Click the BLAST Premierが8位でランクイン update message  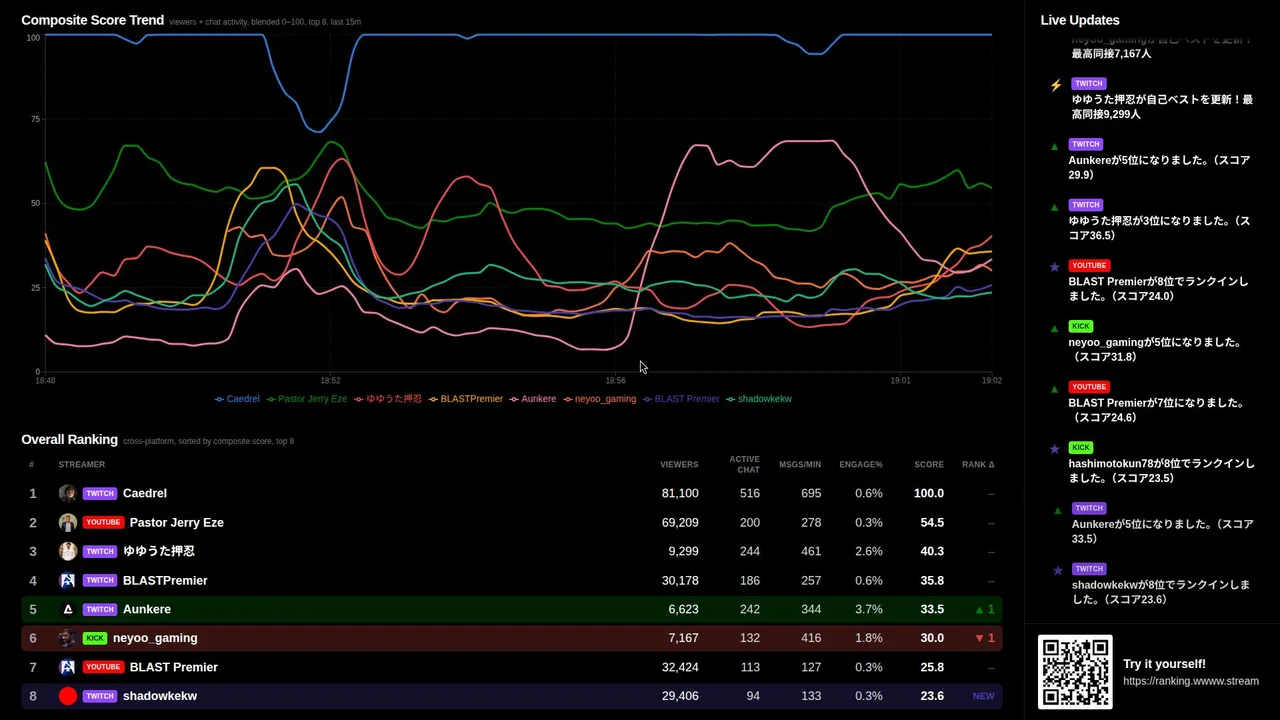[1159, 289]
